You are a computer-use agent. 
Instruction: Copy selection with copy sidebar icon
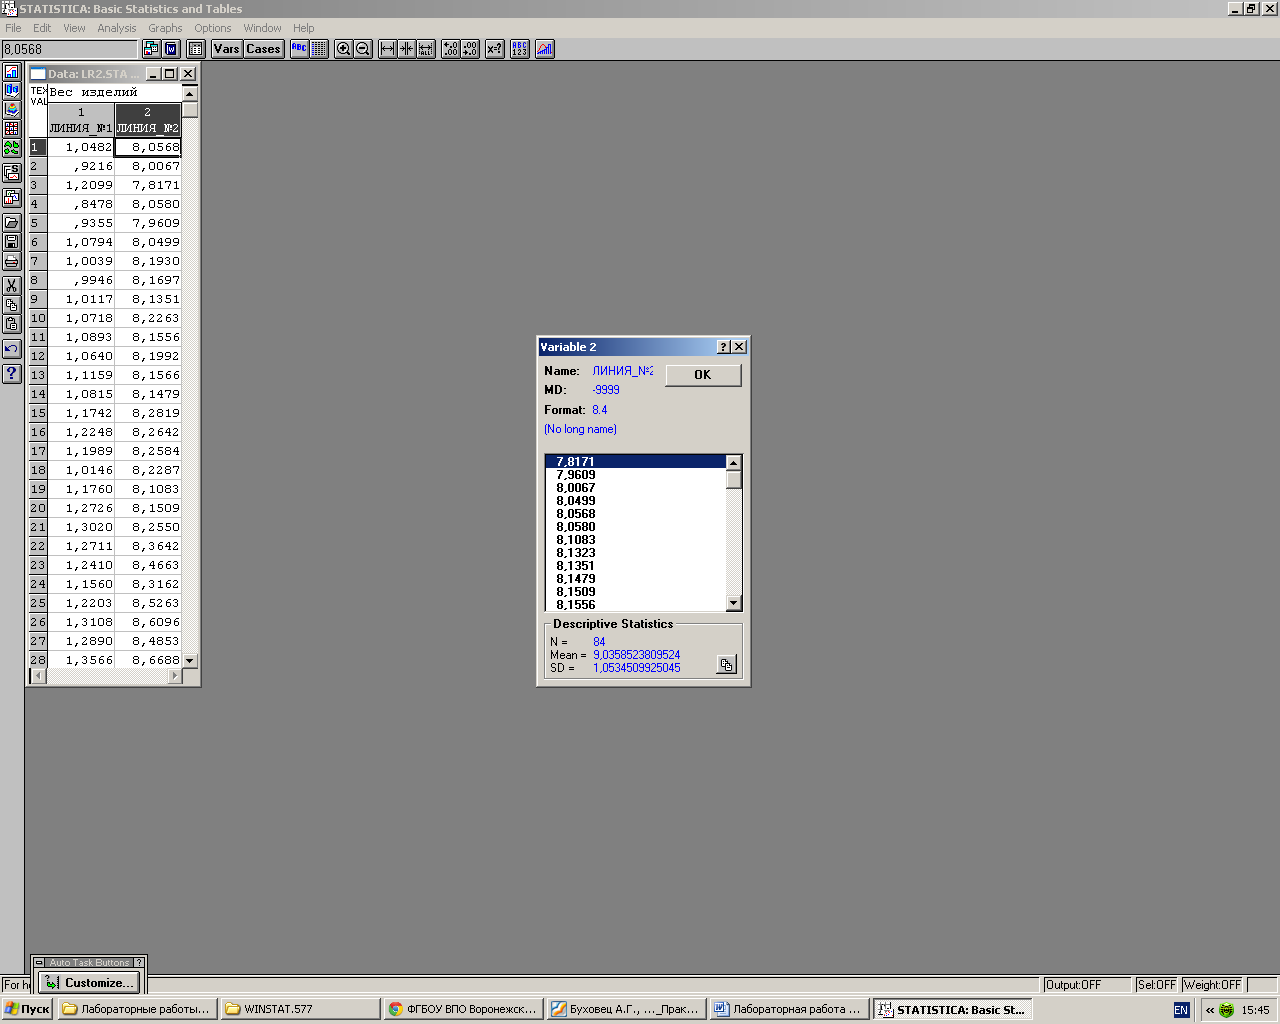tap(11, 305)
